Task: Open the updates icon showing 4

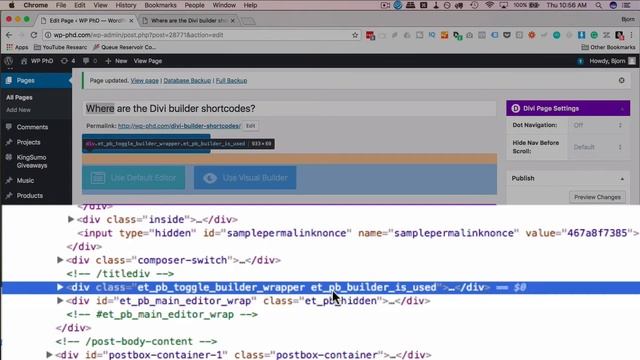Action: click(68, 61)
